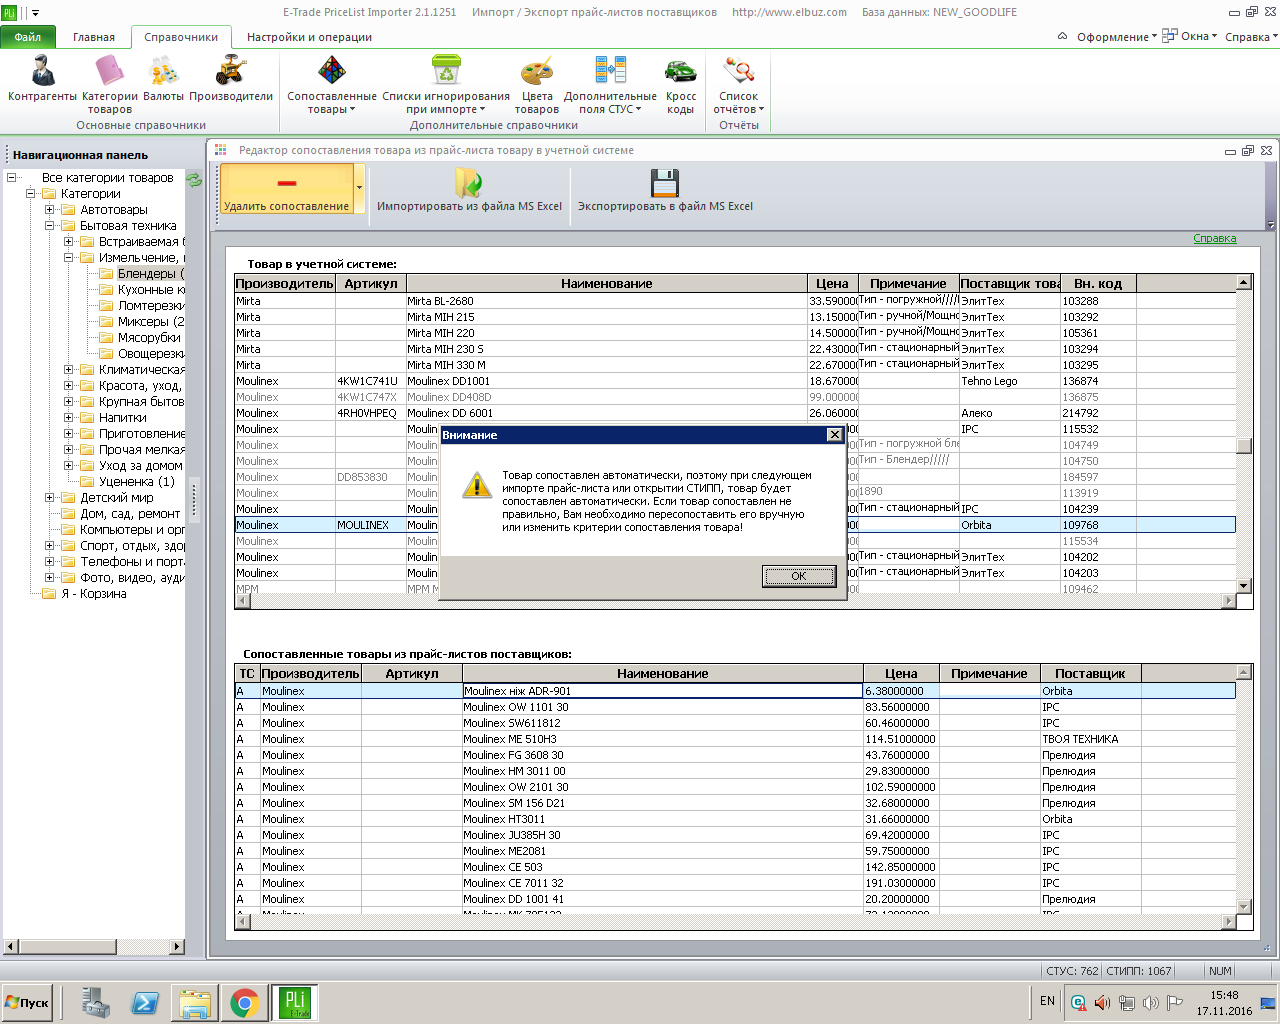Select the Мясорубки tree category
This screenshot has height=1024, width=1280.
(x=149, y=338)
